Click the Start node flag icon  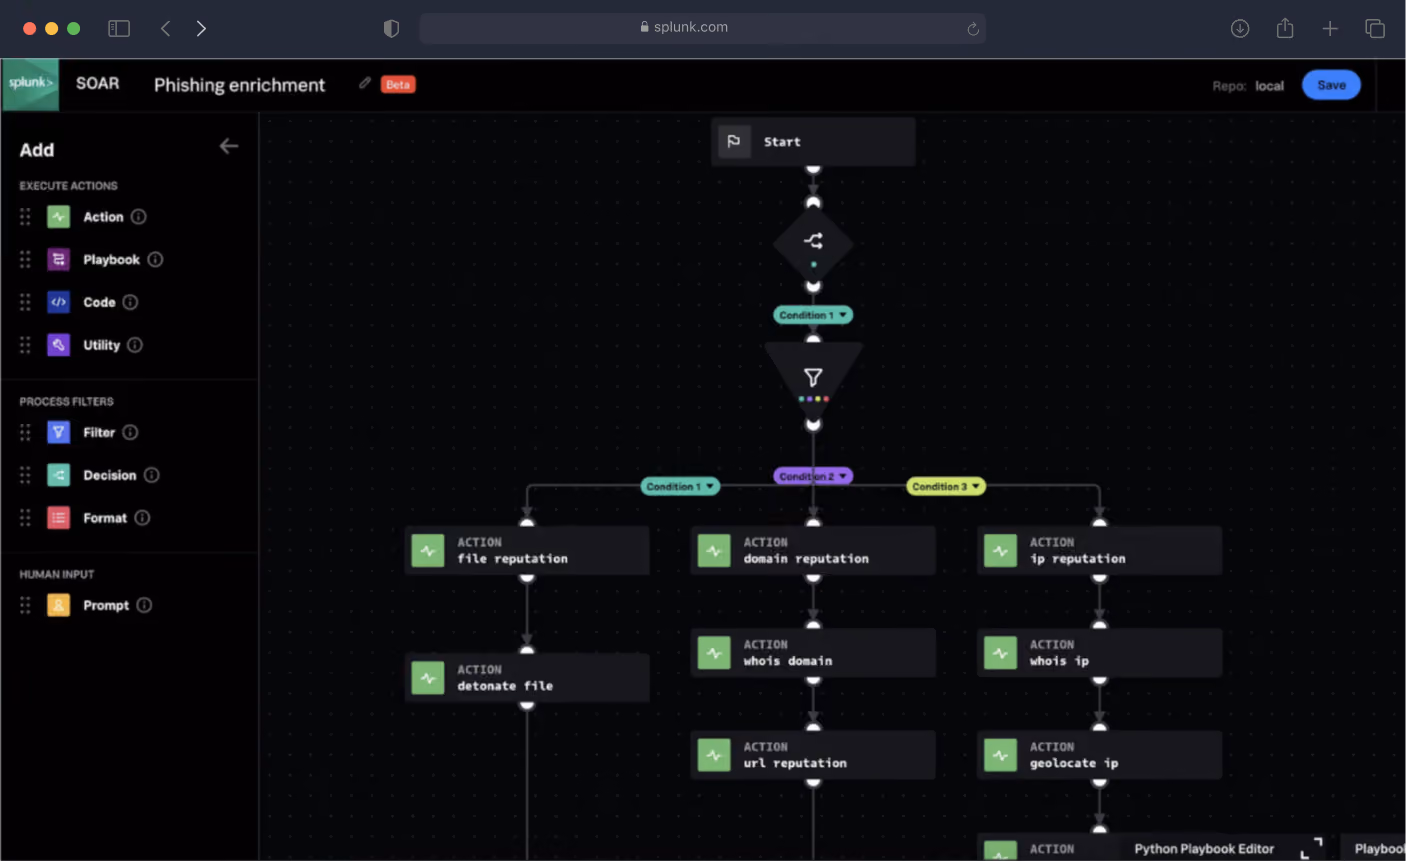tap(734, 142)
